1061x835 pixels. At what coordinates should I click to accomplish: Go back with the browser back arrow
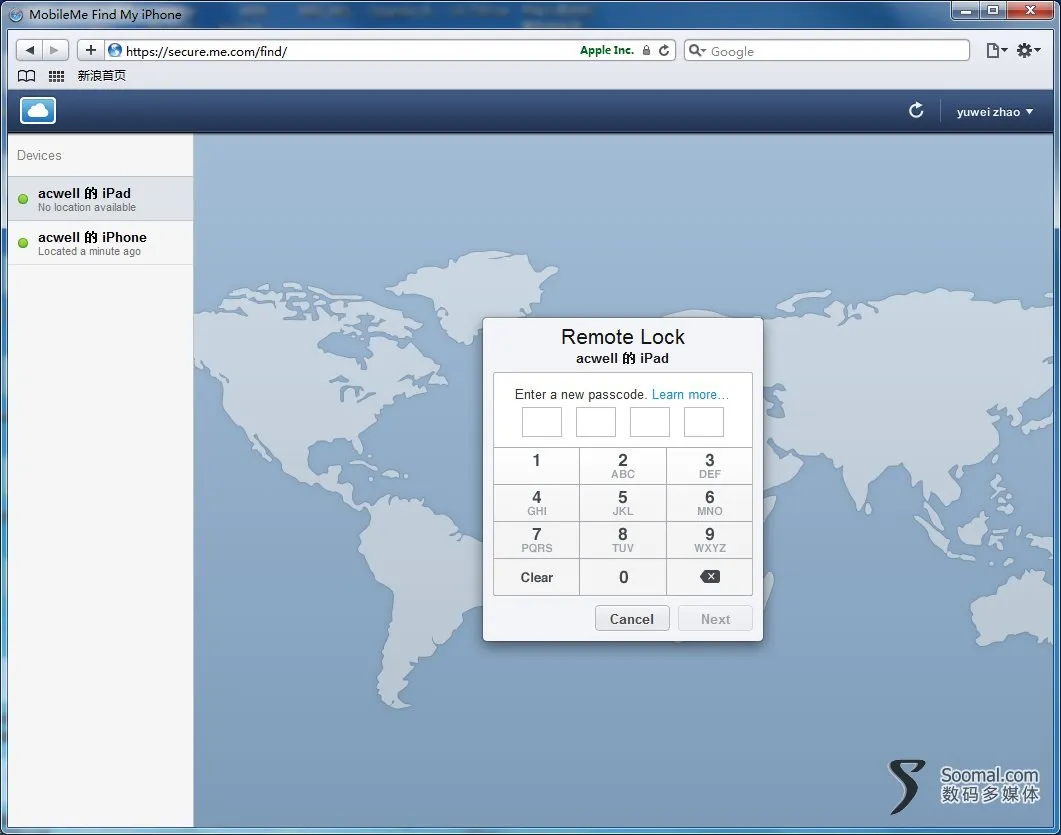29,50
